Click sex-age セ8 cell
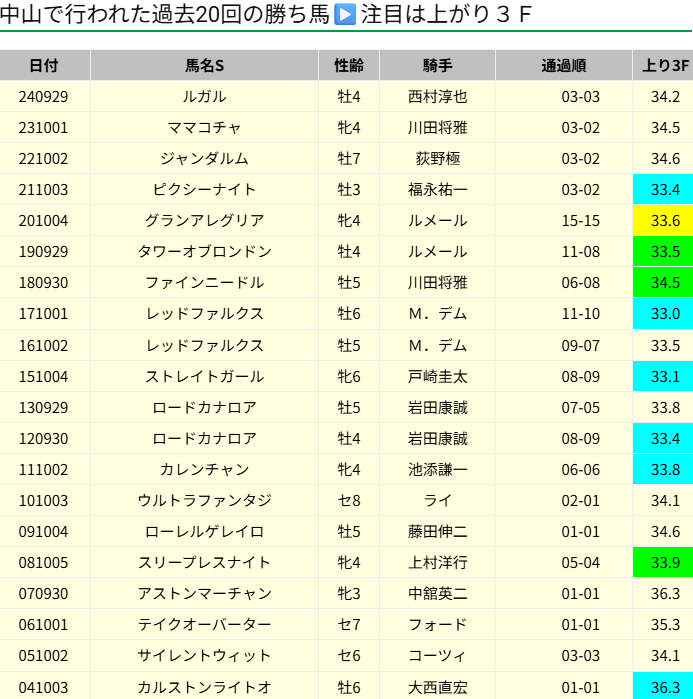Image resolution: width=693 pixels, height=699 pixels. click(x=349, y=500)
